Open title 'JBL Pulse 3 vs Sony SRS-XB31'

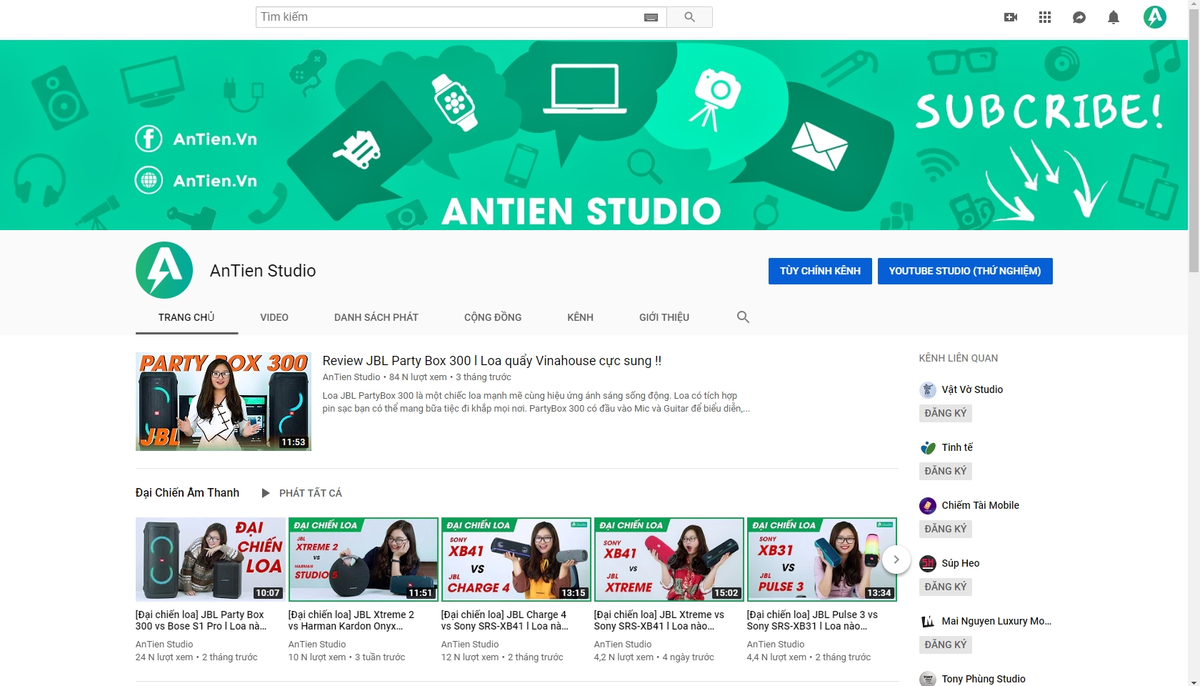(812, 620)
